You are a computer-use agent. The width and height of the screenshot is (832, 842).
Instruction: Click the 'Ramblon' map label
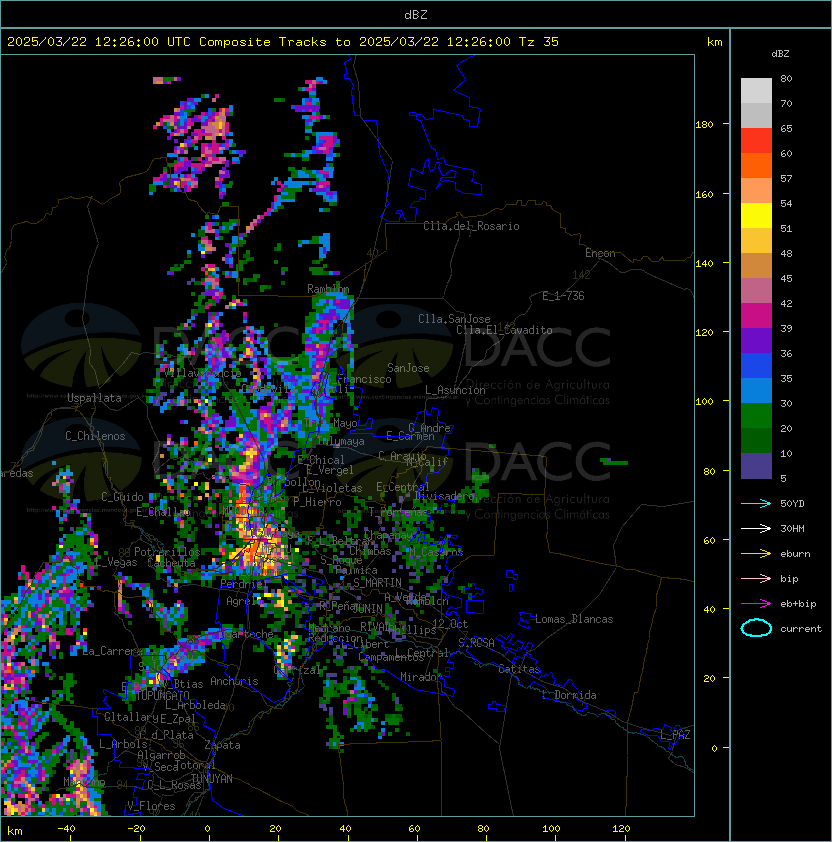pos(328,289)
